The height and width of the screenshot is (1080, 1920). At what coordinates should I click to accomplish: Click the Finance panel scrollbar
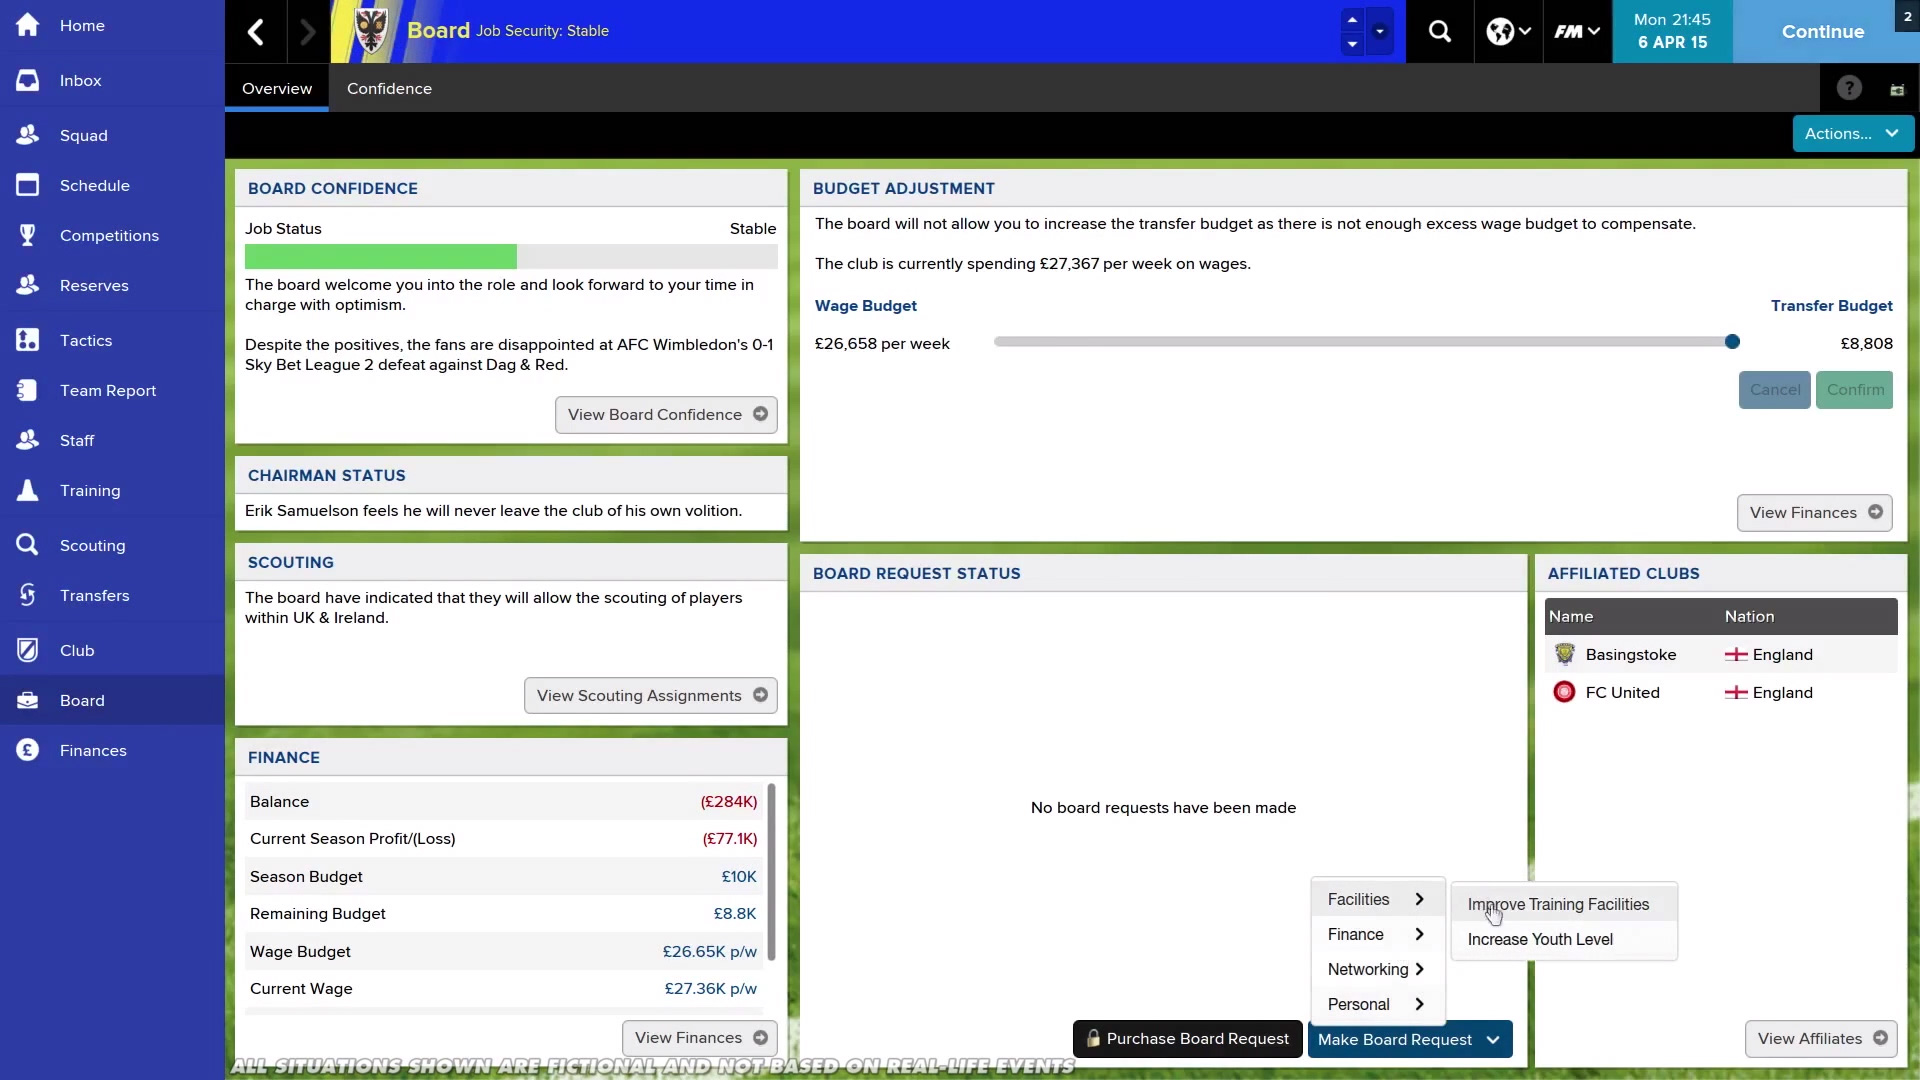[x=771, y=870]
